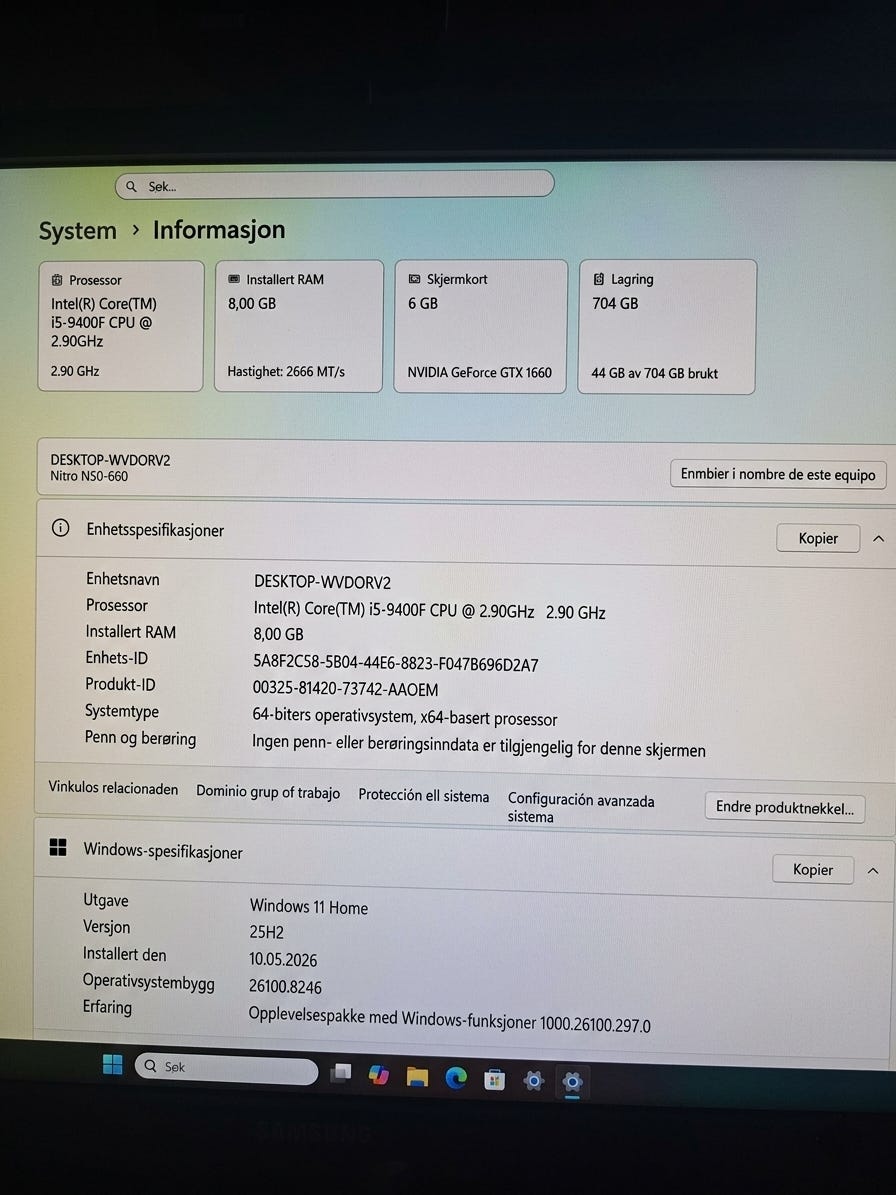Click the Versjon value 25H2
896x1195 pixels.
pos(266,932)
